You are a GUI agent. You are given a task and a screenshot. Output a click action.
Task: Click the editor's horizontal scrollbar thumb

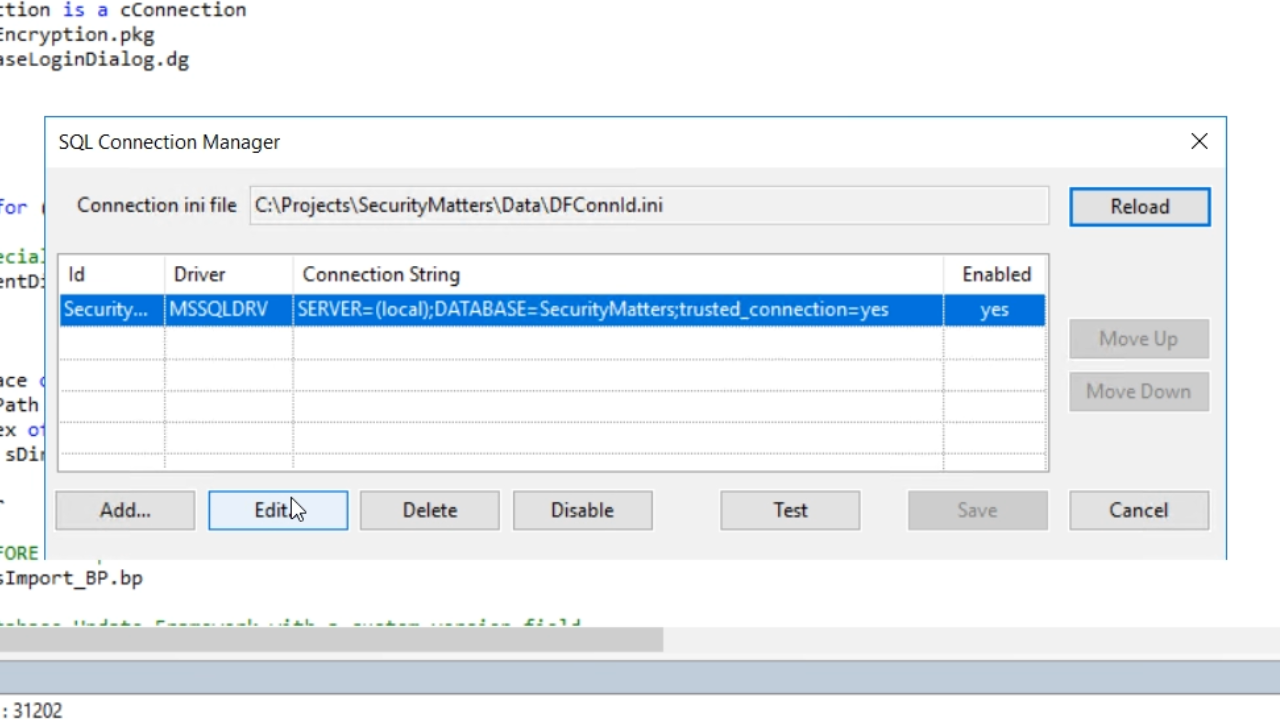tap(330, 639)
